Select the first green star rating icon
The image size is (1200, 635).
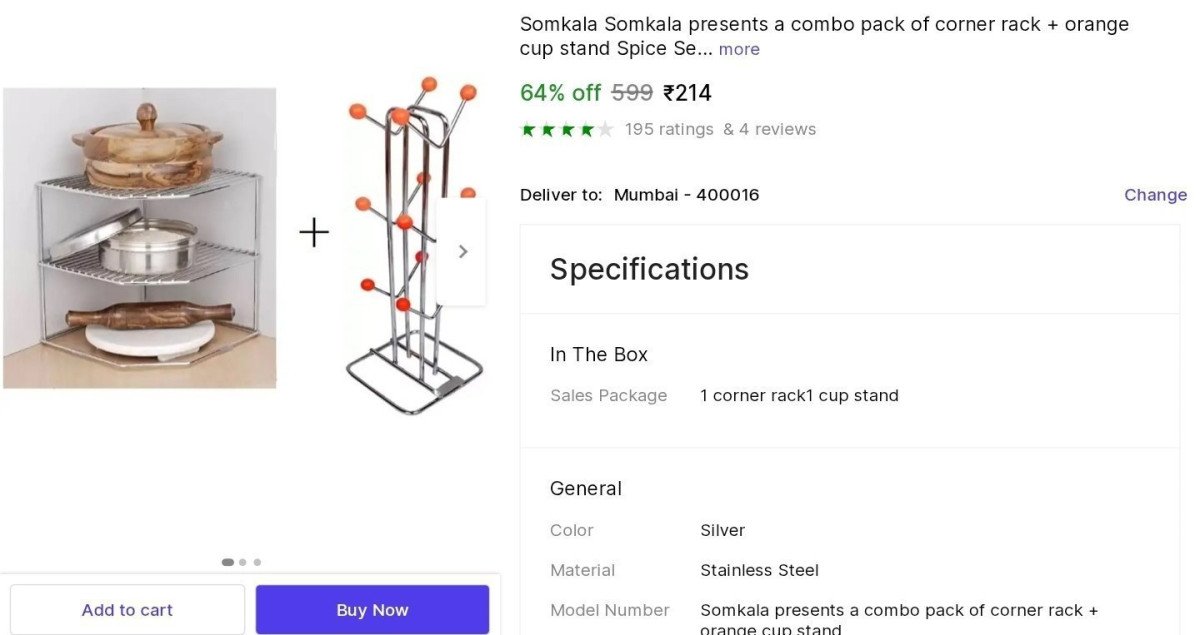coord(526,129)
